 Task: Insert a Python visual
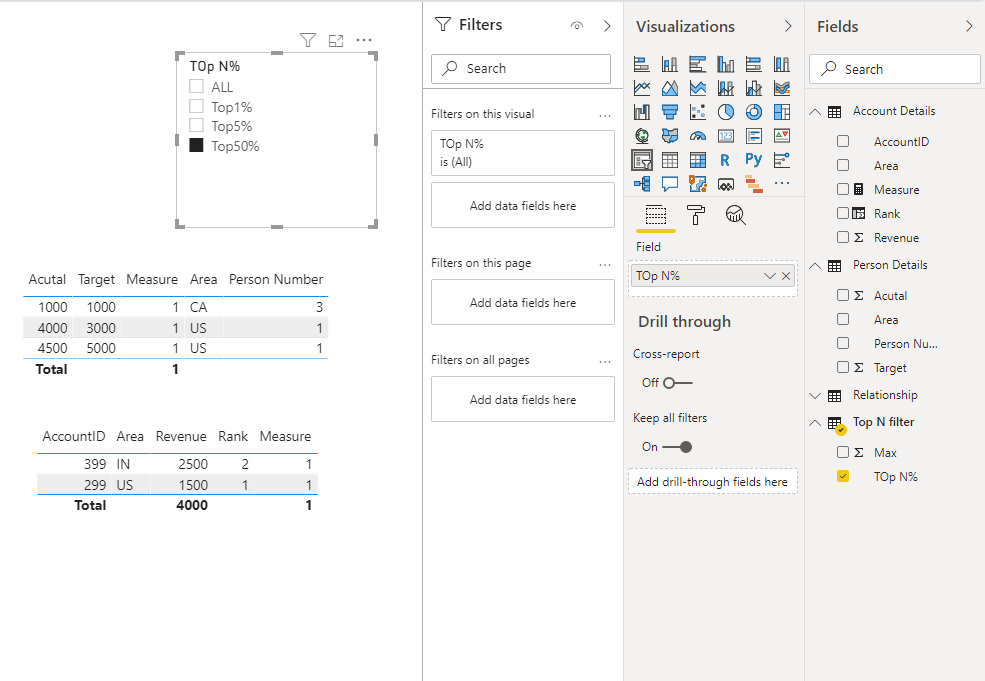[x=754, y=160]
